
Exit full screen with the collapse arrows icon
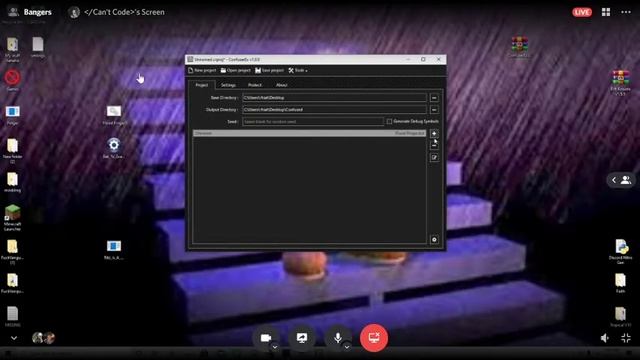click(x=626, y=338)
